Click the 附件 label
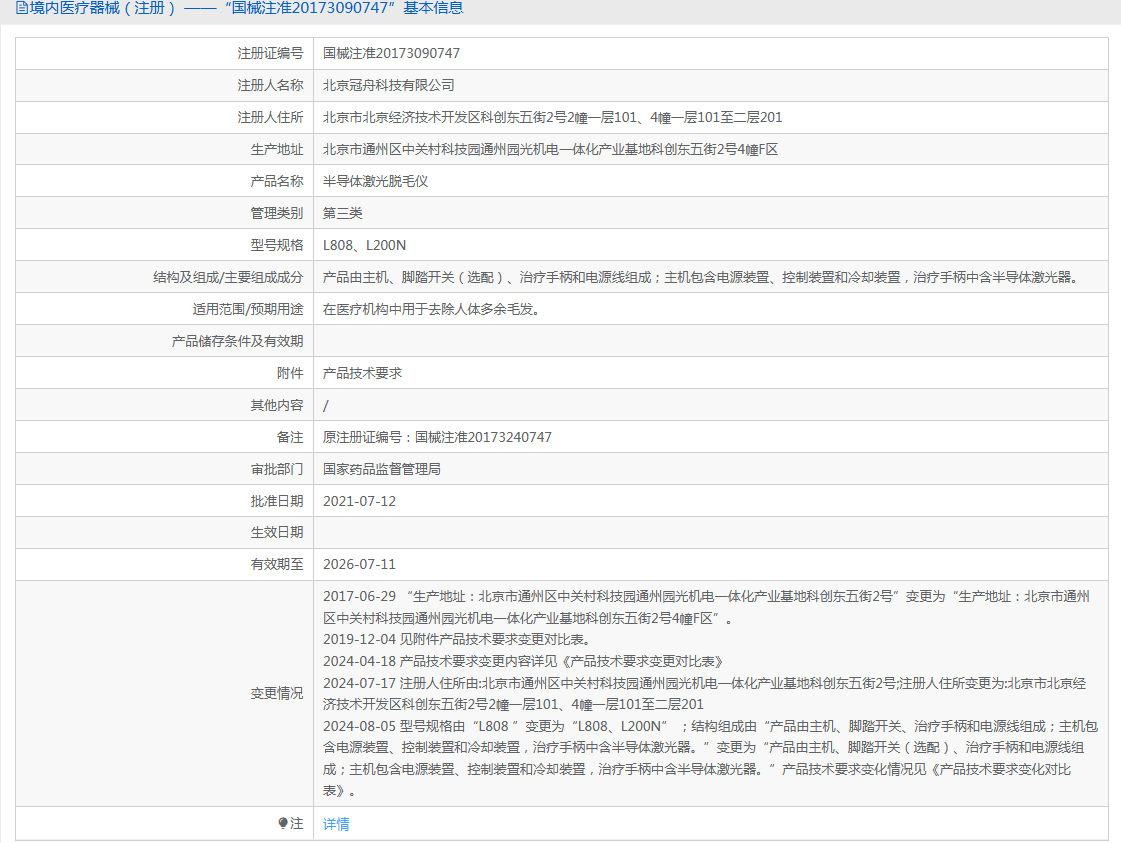This screenshot has height=843, width=1121. tap(290, 373)
